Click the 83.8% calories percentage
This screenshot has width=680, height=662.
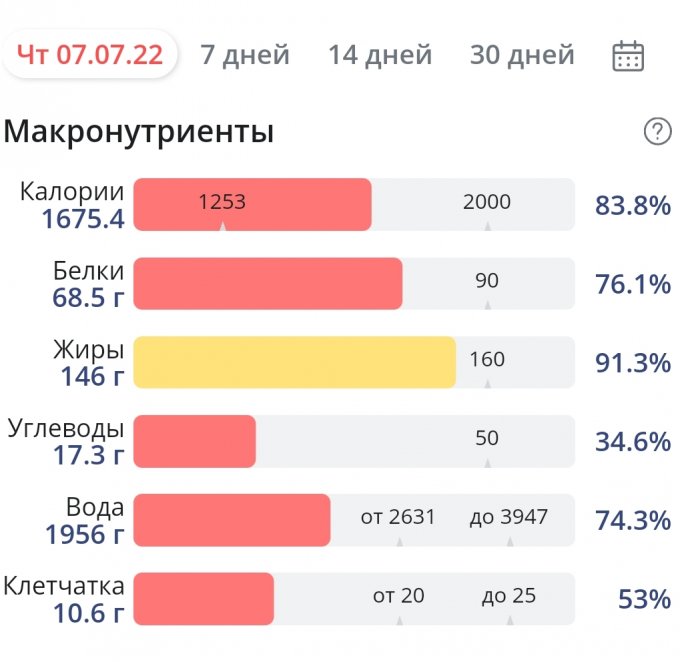click(x=632, y=206)
